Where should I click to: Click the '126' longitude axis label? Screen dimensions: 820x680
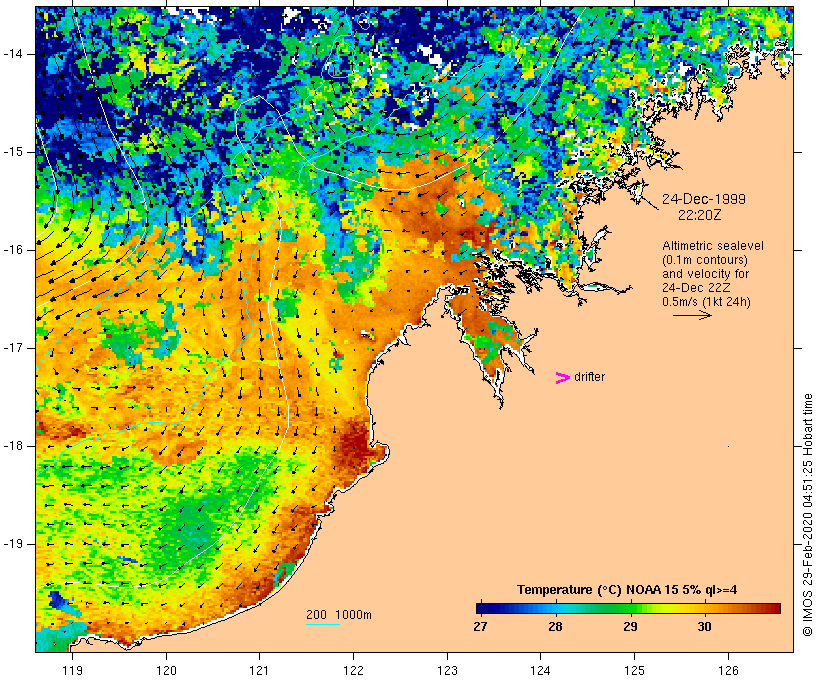point(728,670)
